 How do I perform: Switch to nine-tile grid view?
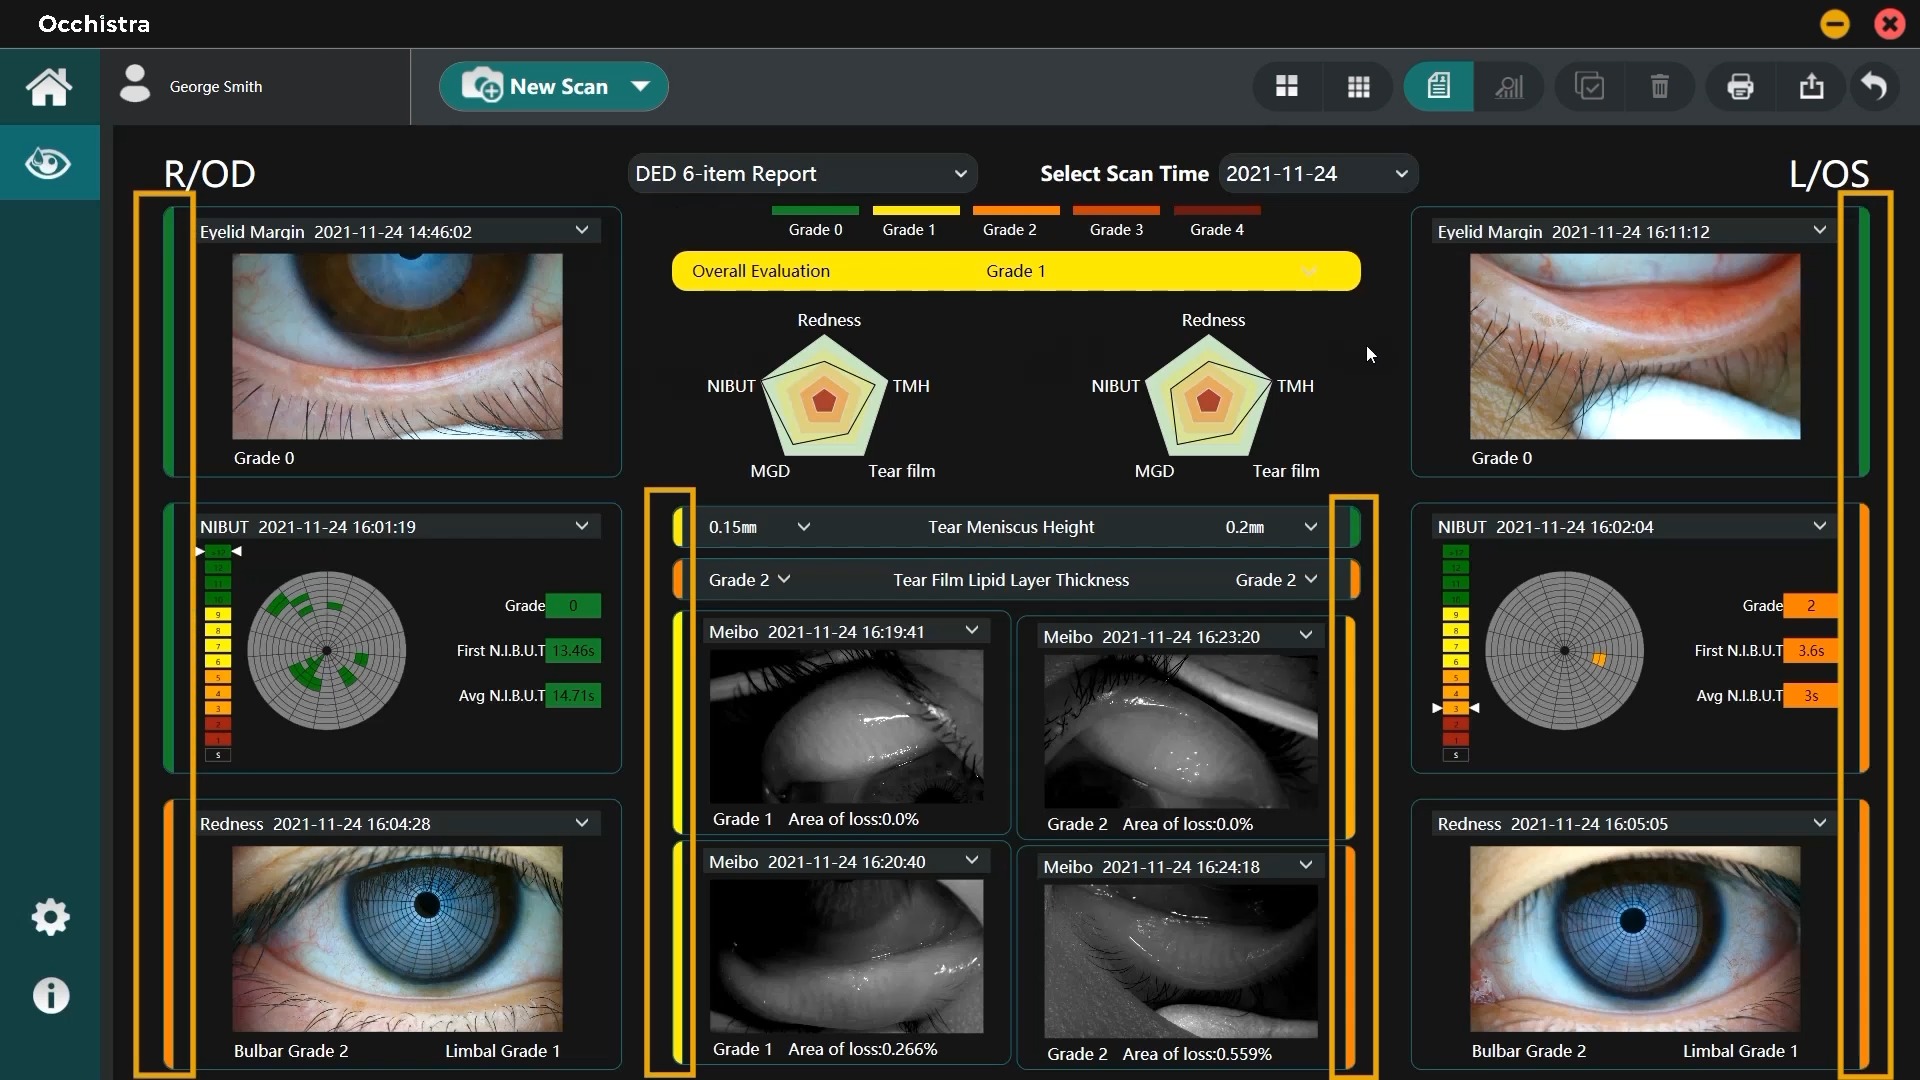tap(1358, 86)
